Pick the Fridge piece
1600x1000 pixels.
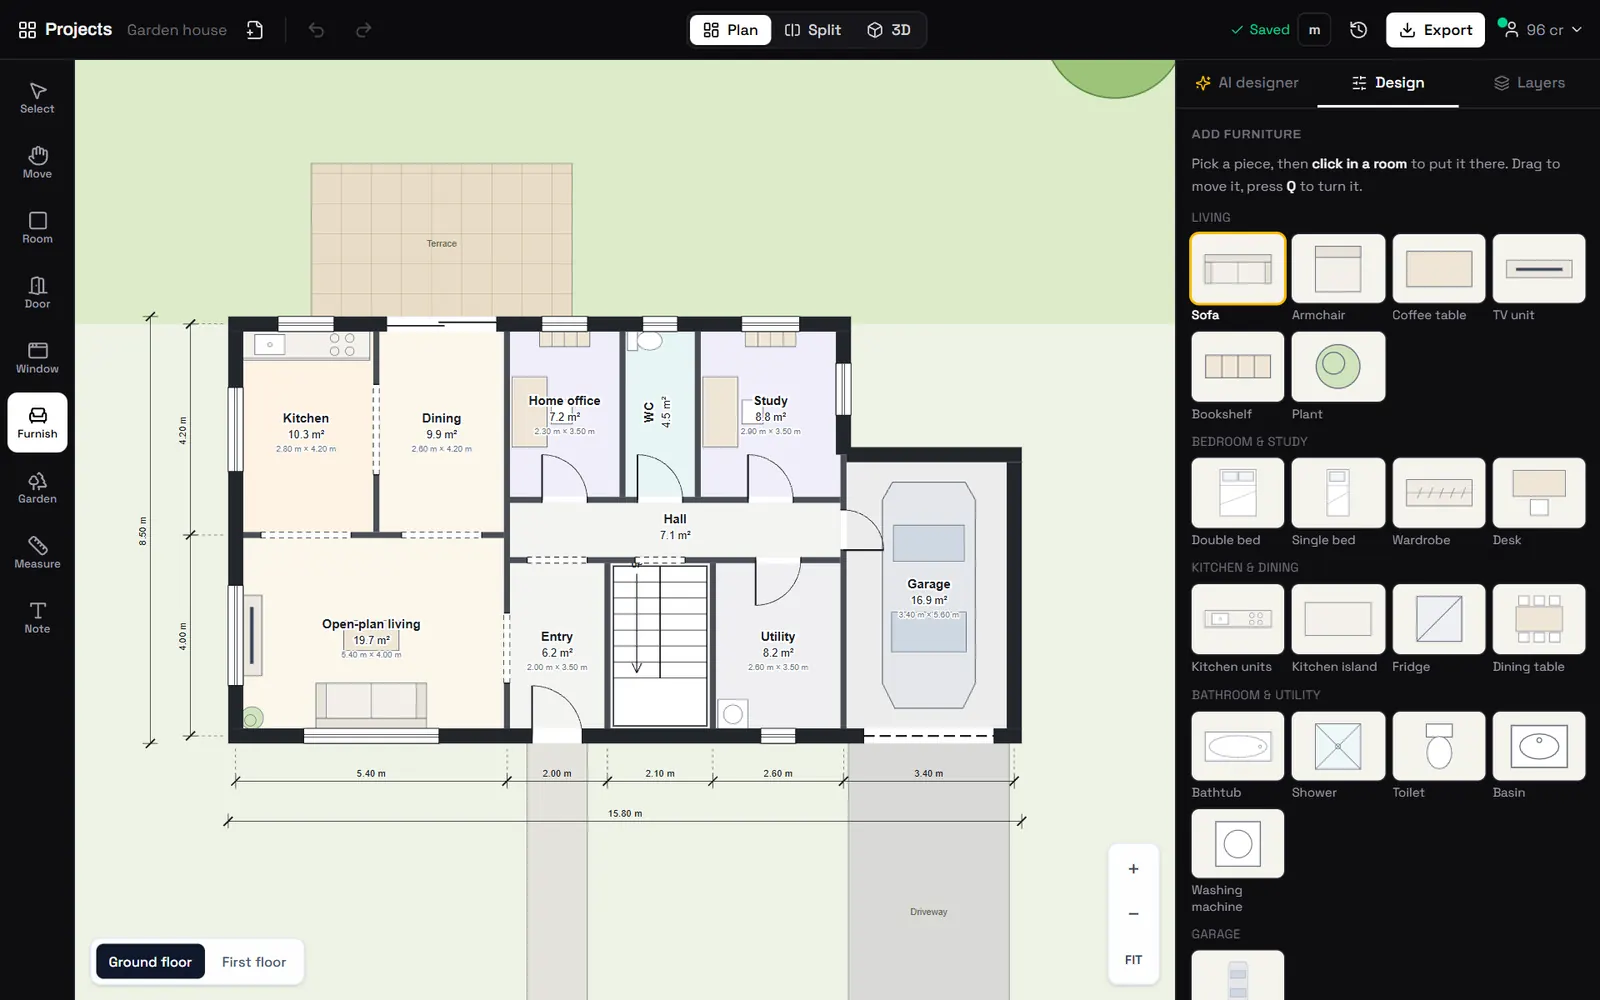[1439, 619]
